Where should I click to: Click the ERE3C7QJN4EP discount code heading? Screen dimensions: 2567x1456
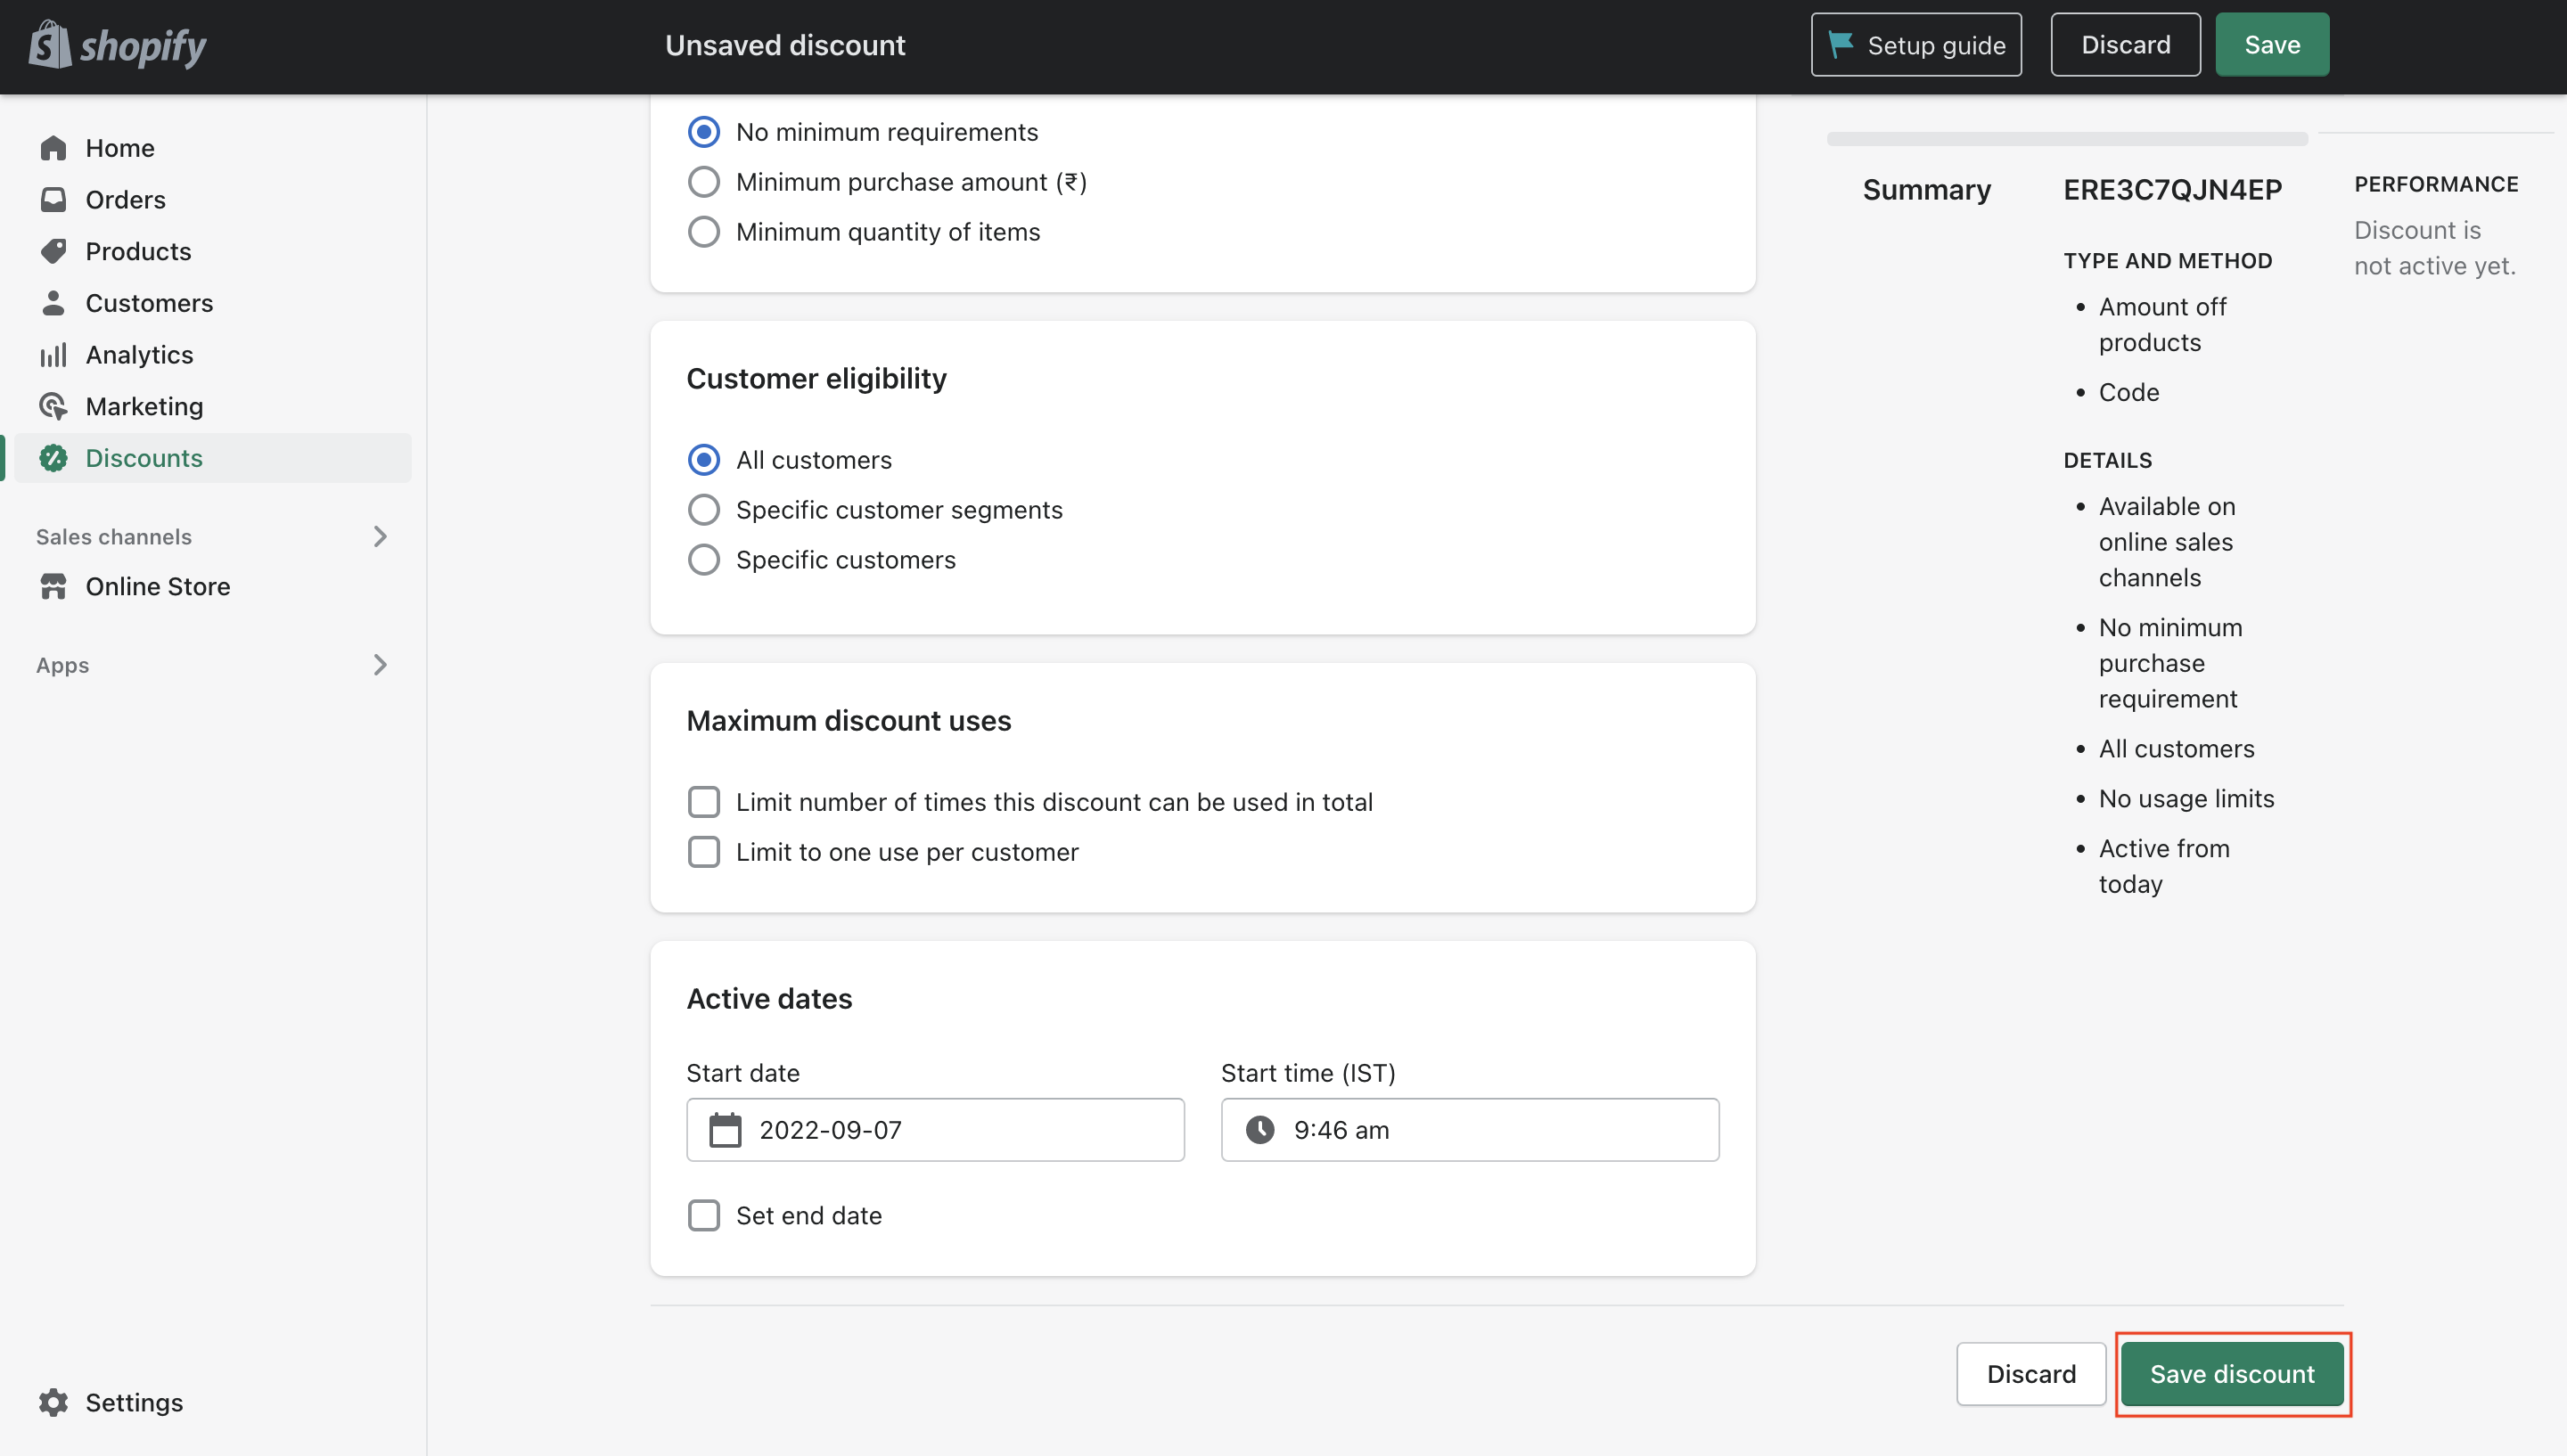(2172, 190)
